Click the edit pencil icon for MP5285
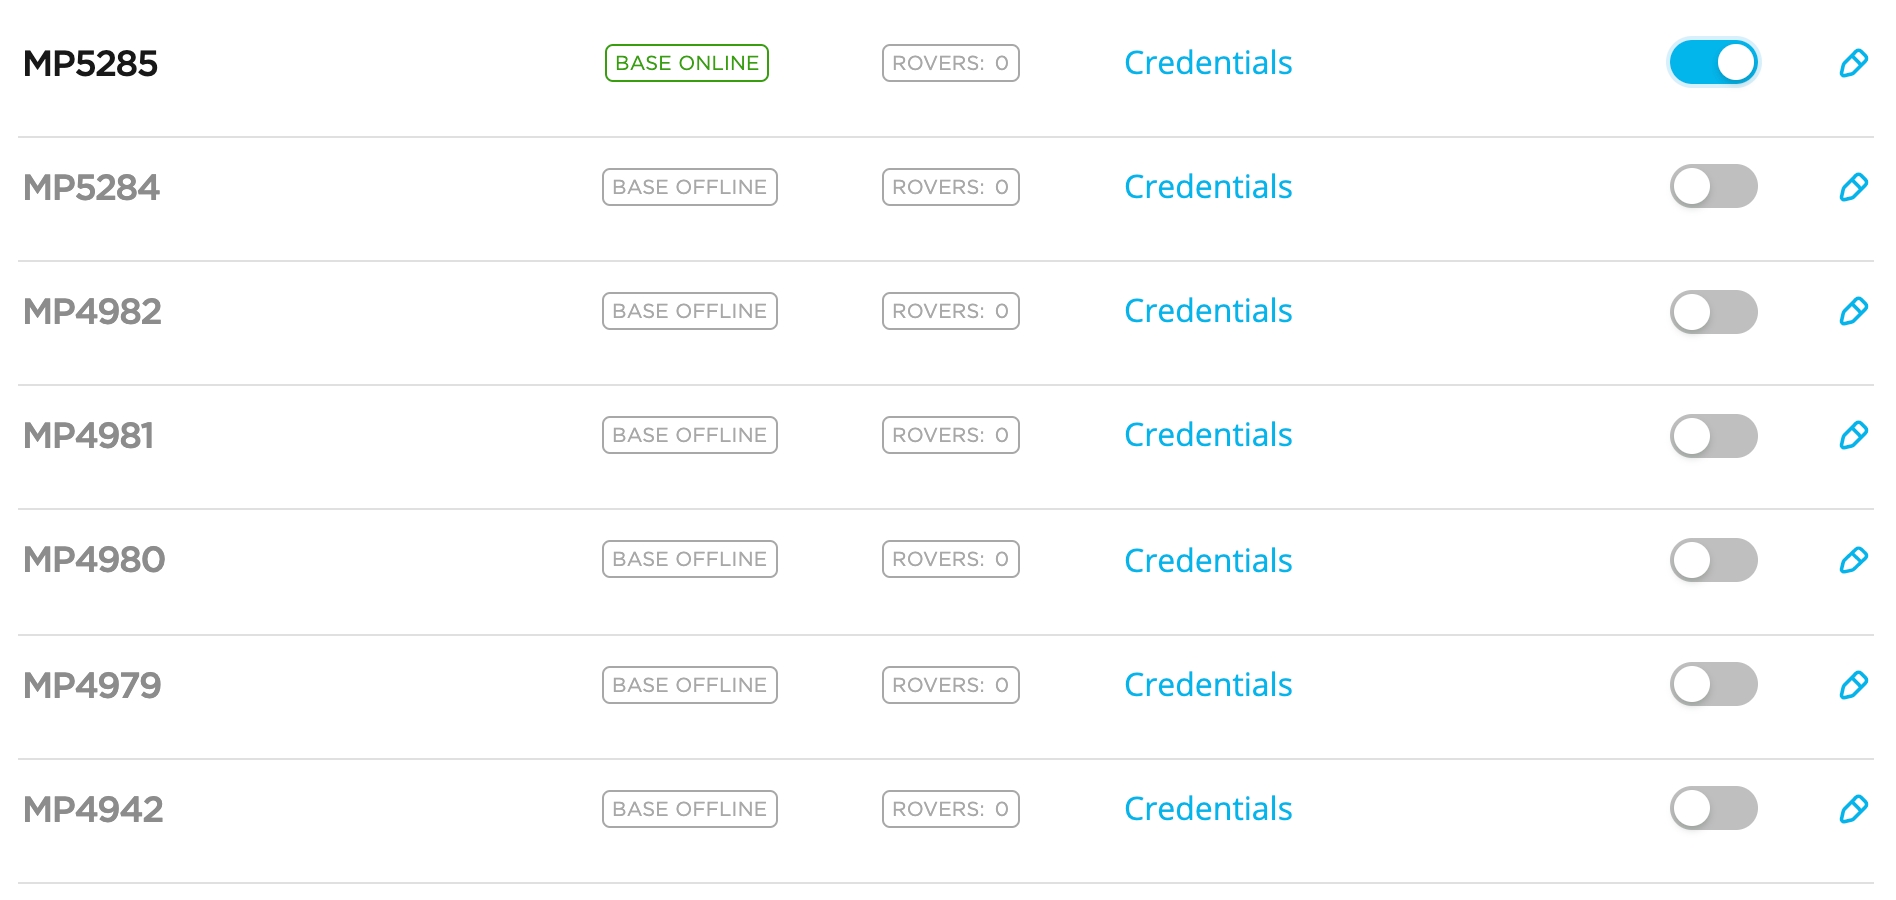Screen dimensions: 1896x900 click(x=1853, y=63)
